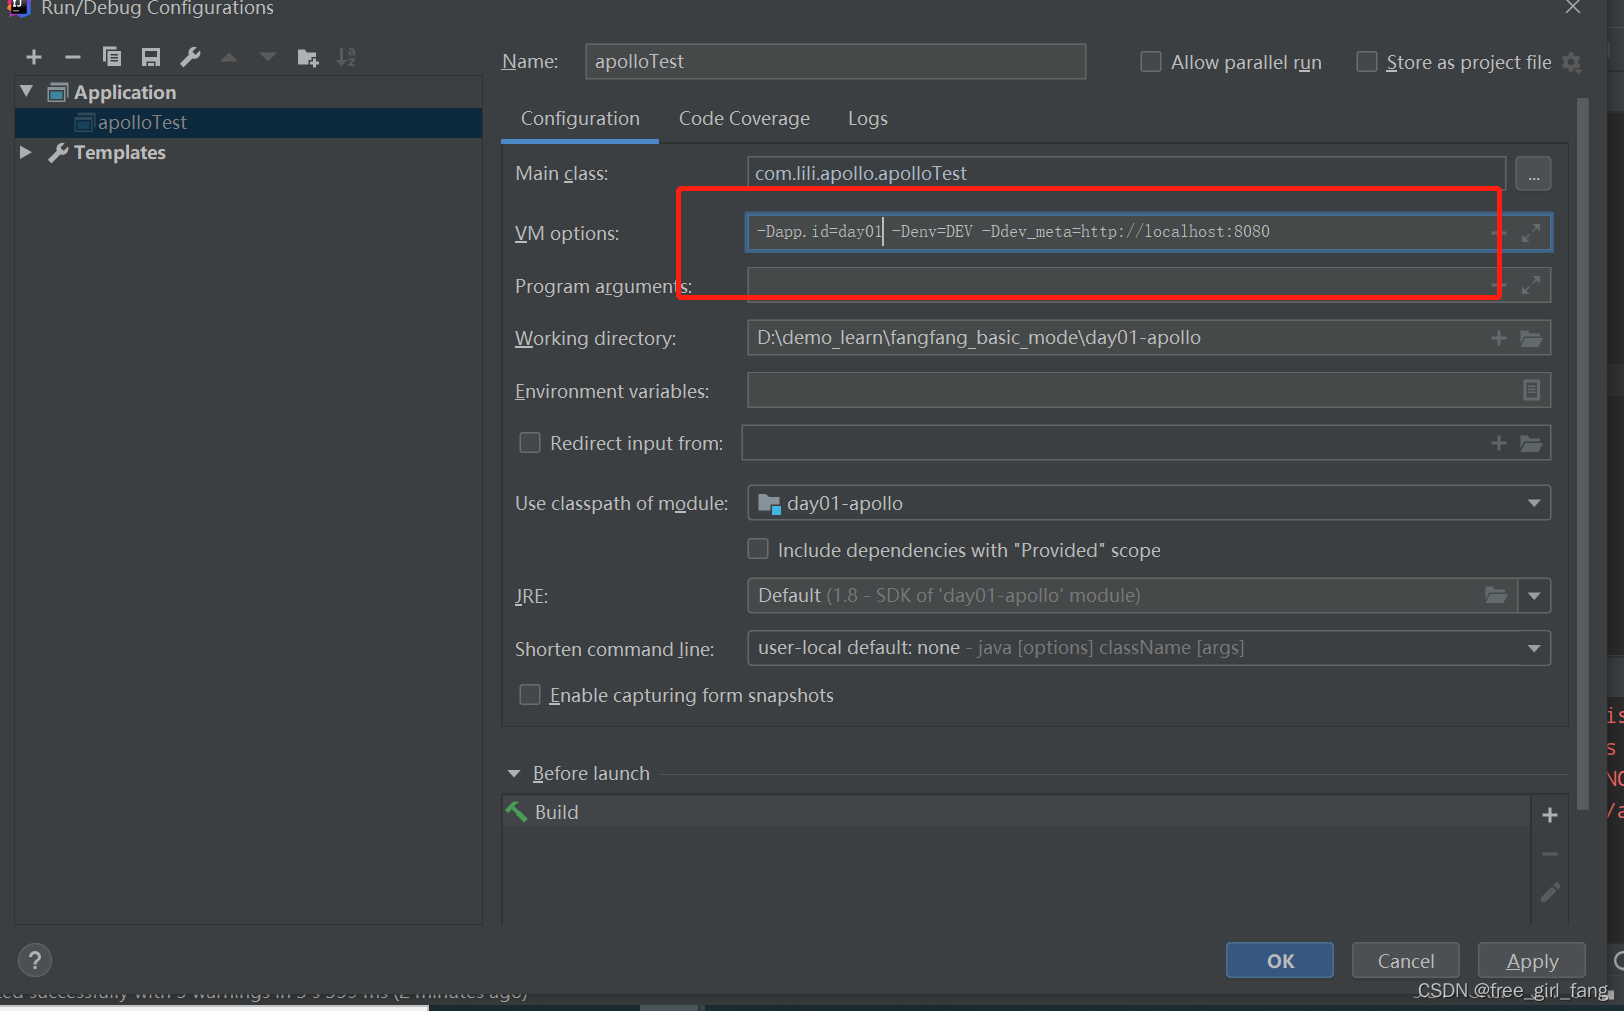
Task: Confirm the dialog with OK
Action: coord(1279,960)
